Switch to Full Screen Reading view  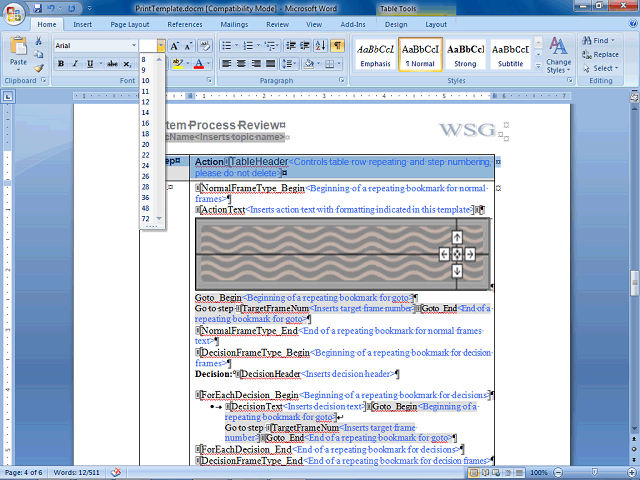tap(484, 473)
